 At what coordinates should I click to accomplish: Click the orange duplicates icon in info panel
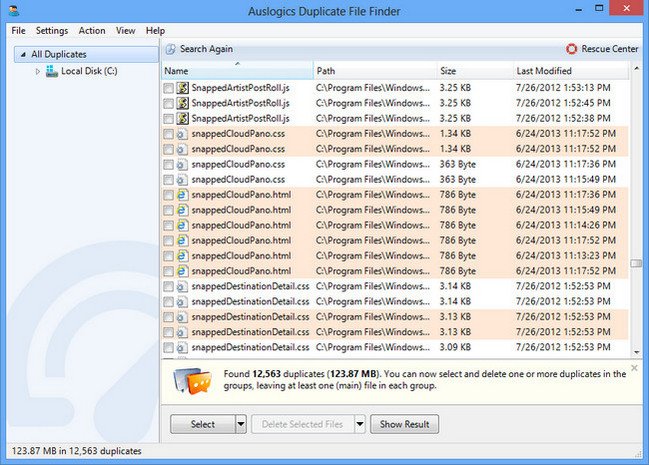192,380
